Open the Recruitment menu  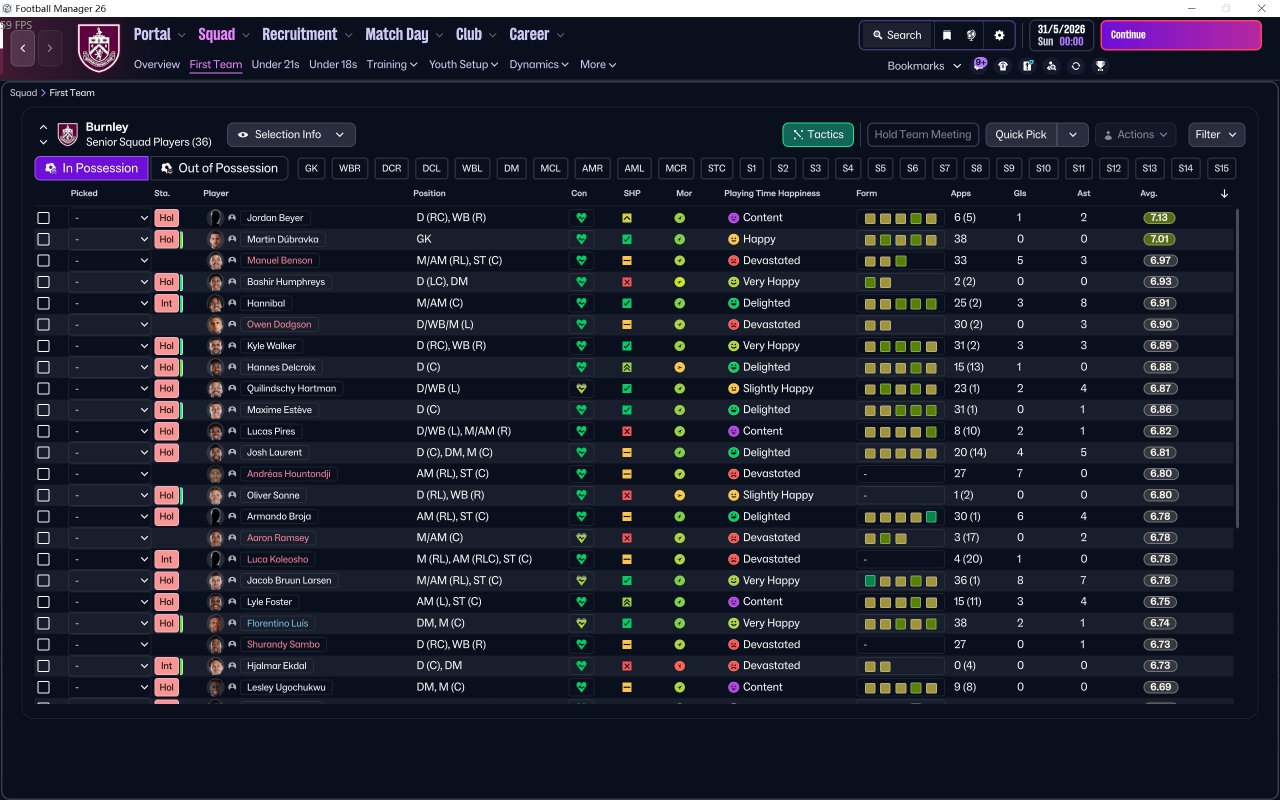307,35
